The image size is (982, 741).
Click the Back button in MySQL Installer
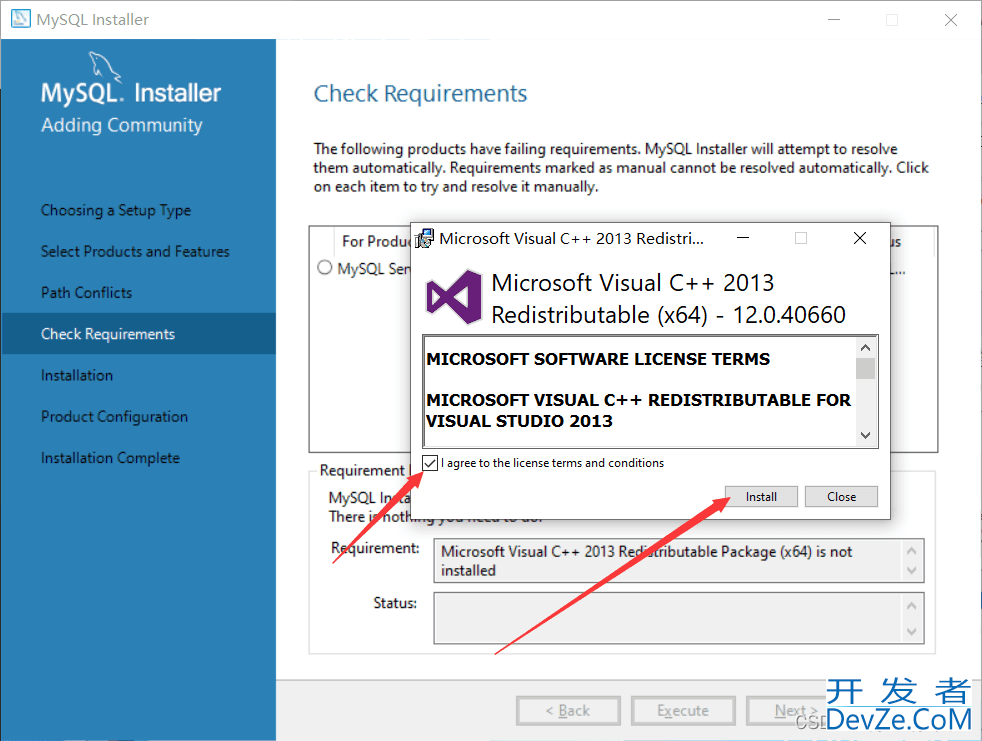568,711
